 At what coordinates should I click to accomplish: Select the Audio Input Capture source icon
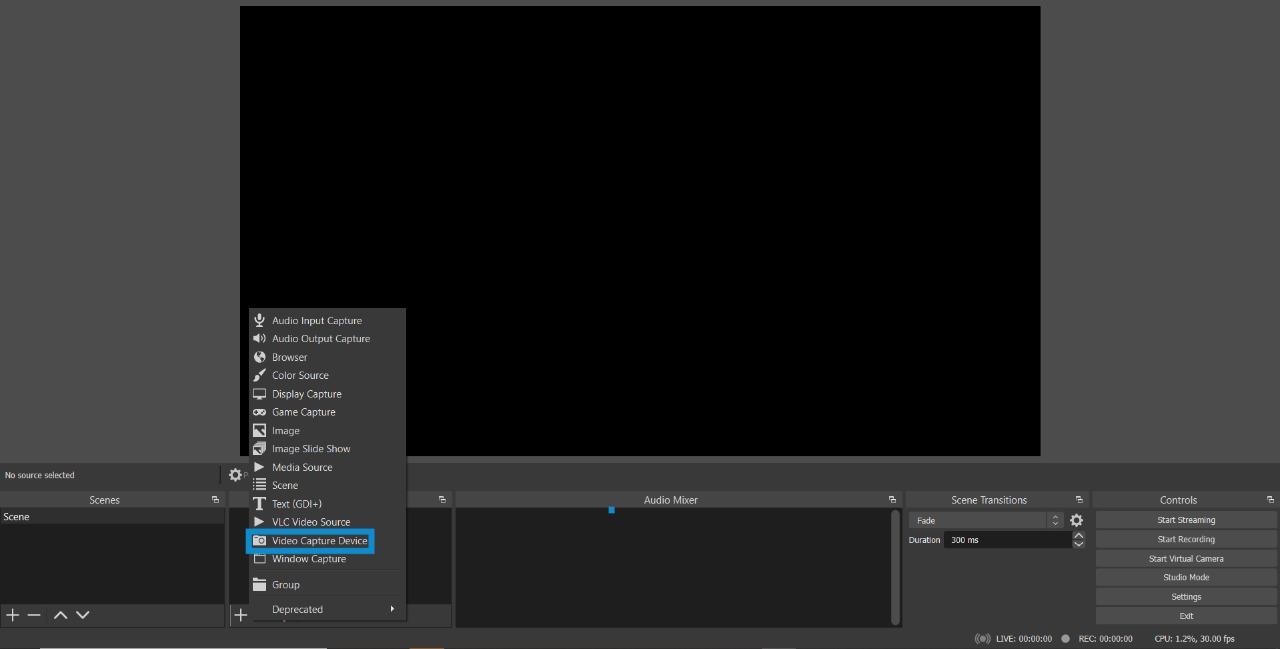260,320
